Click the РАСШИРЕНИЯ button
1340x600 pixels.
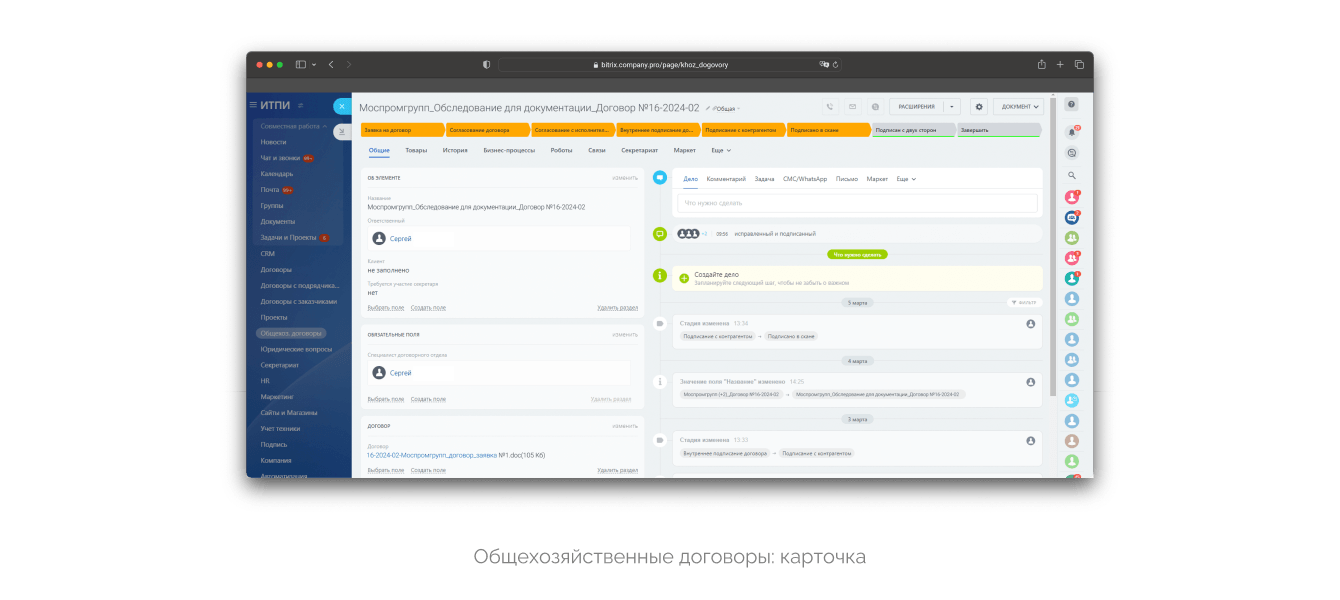pyautogui.click(x=916, y=106)
